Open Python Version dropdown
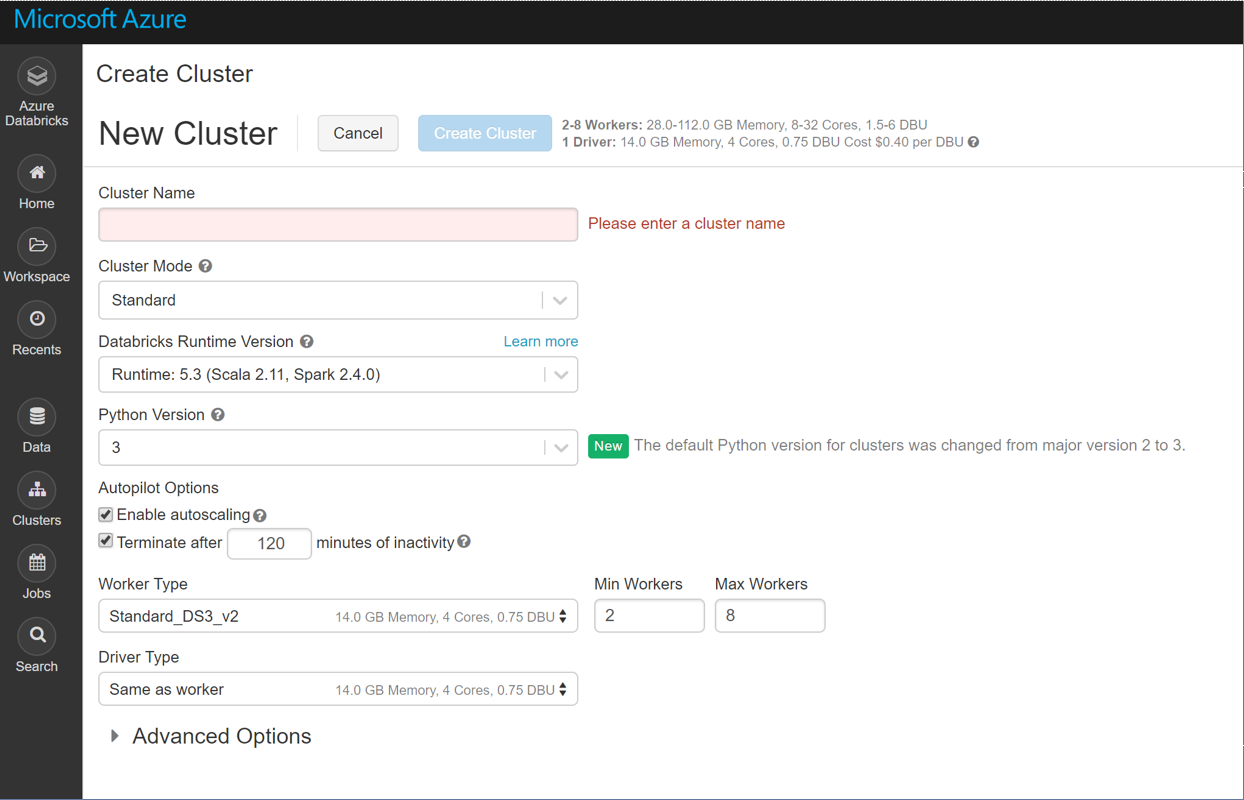 coord(338,447)
